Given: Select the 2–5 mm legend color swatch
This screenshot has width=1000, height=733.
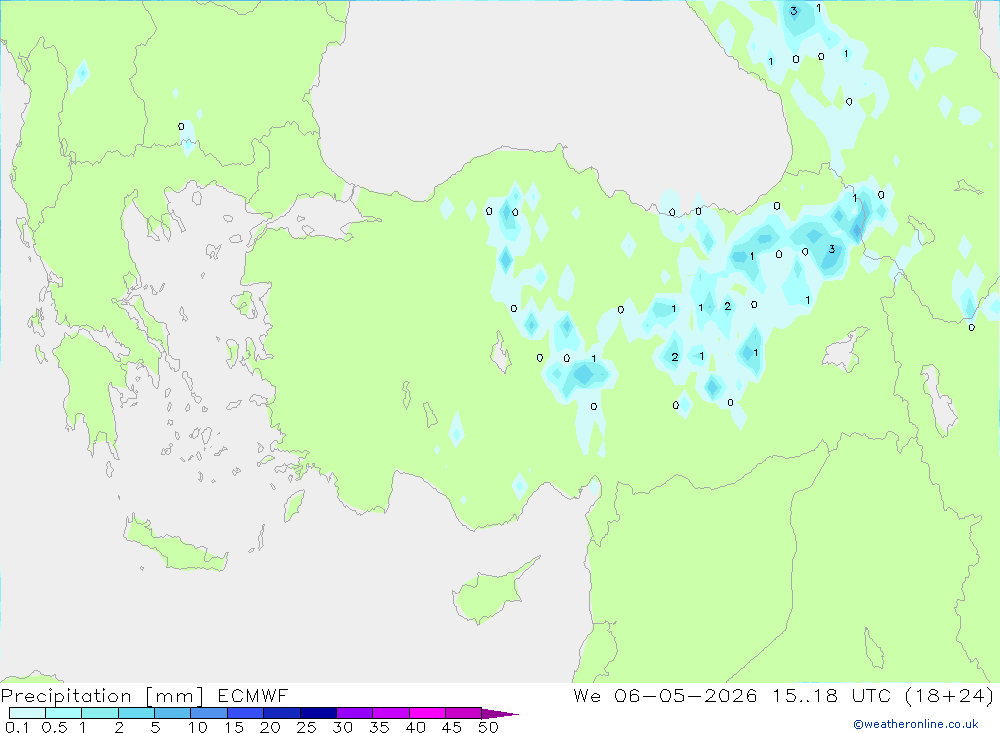Looking at the screenshot, I should tap(136, 713).
